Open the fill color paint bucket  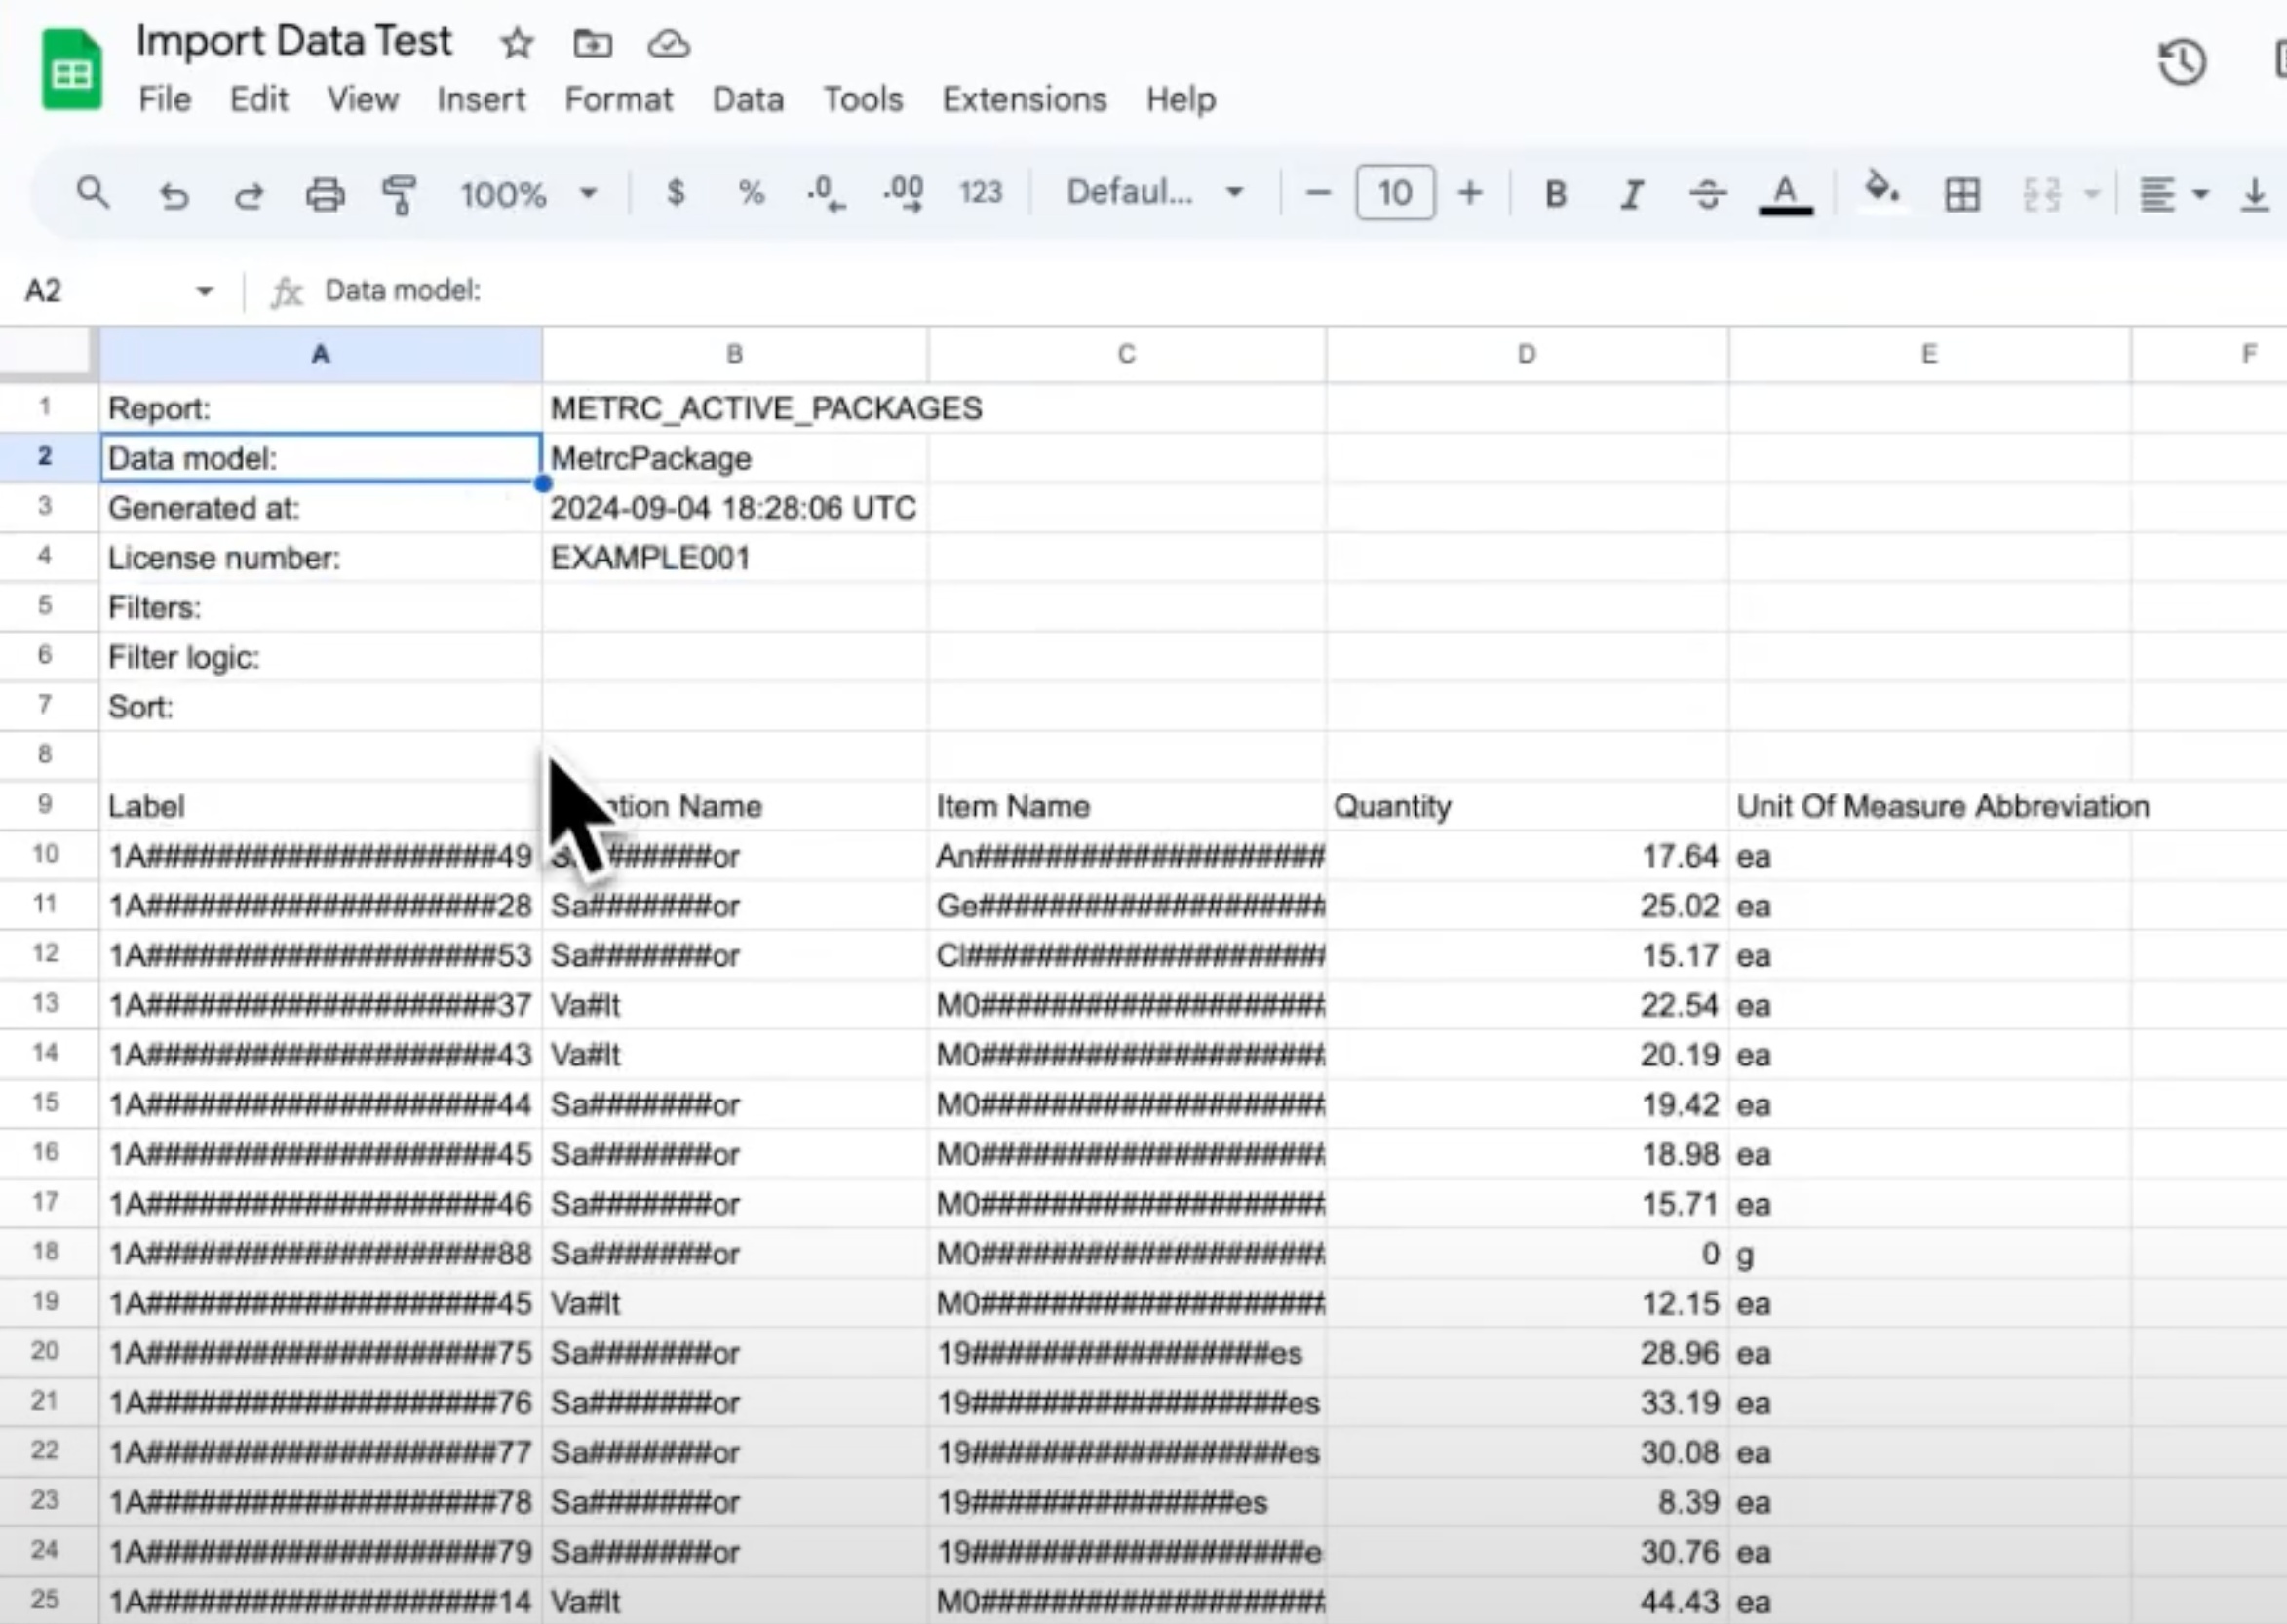(x=1881, y=190)
